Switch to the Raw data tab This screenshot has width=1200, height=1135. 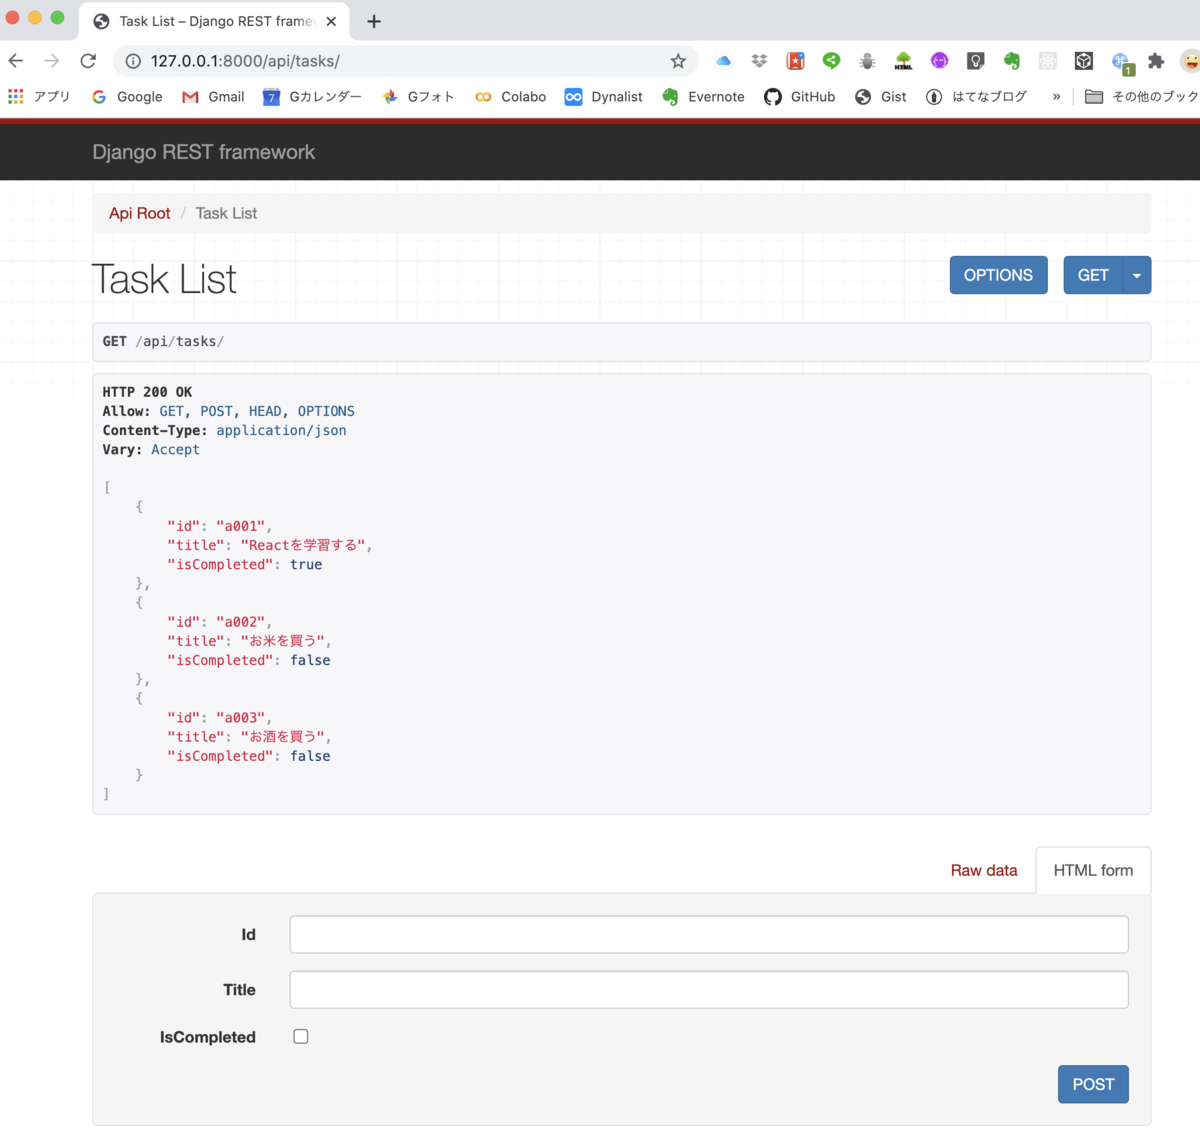[x=984, y=870]
